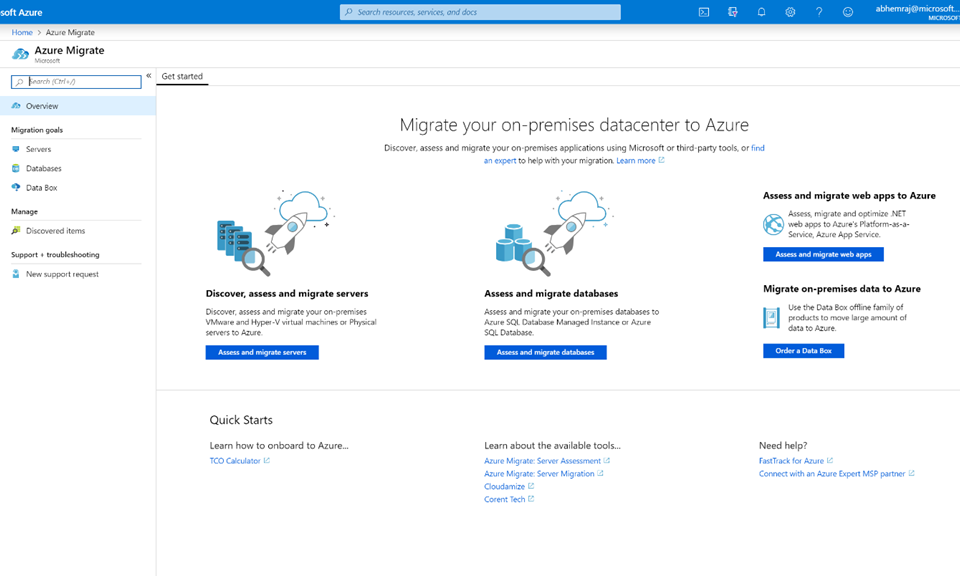Viewport: 960px width, 576px height.
Task: Open the Cloud Shell icon in top bar
Action: point(703,12)
